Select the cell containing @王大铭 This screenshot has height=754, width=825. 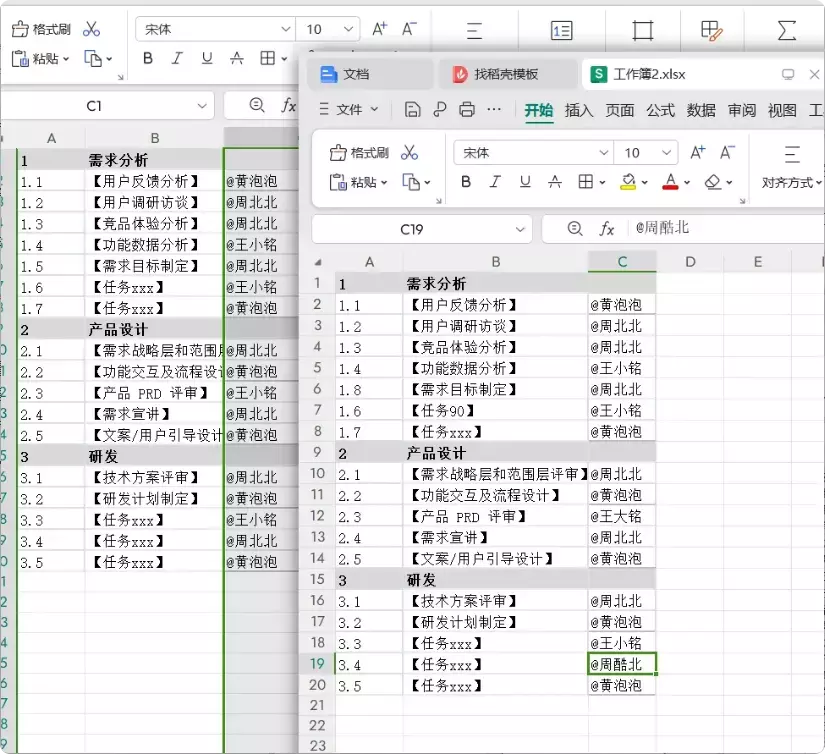tap(621, 516)
